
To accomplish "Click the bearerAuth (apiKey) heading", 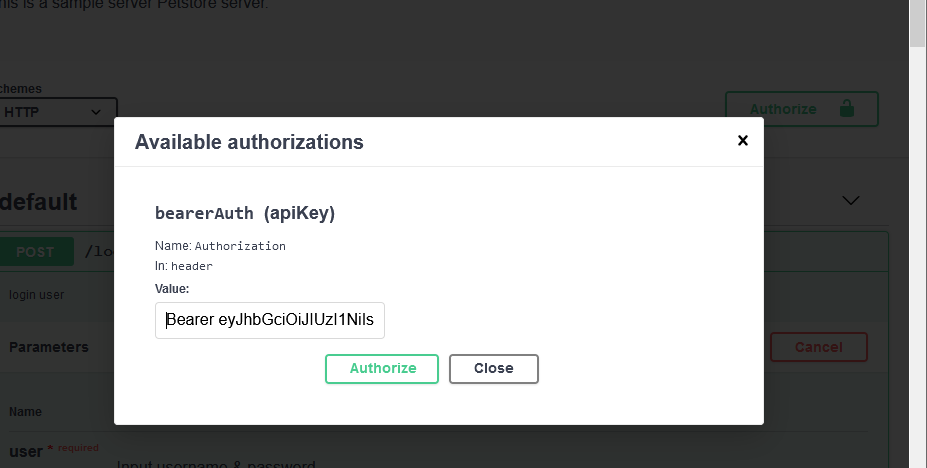I will (245, 213).
